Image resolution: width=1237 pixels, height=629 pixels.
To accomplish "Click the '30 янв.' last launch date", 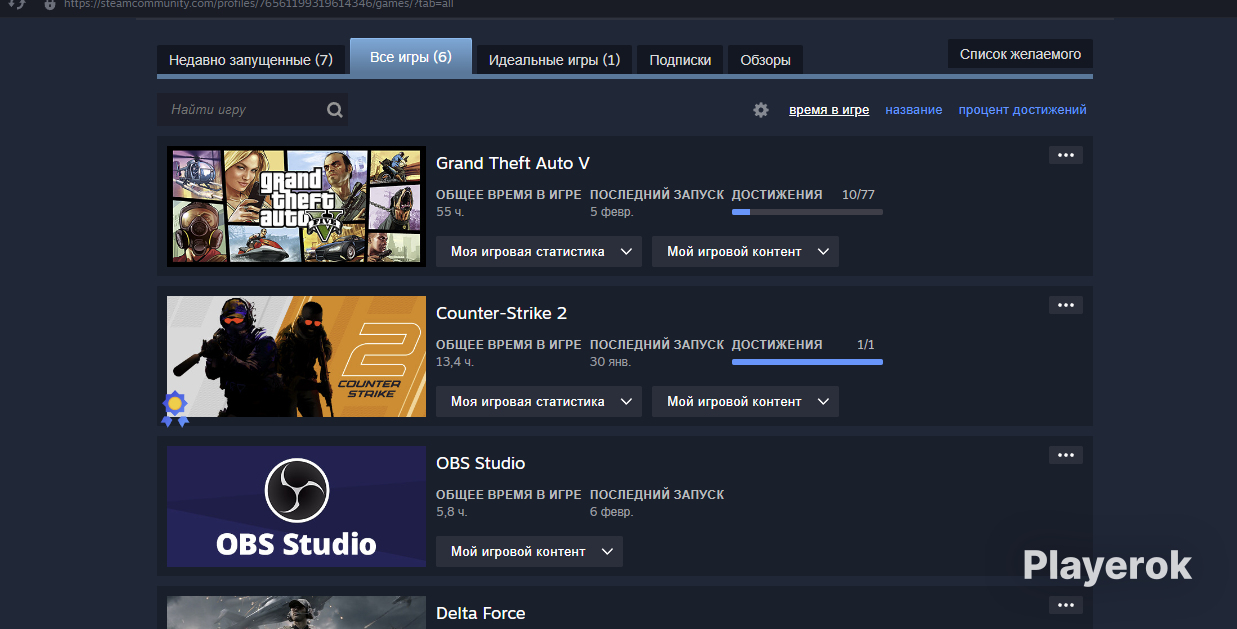I will pos(610,362).
